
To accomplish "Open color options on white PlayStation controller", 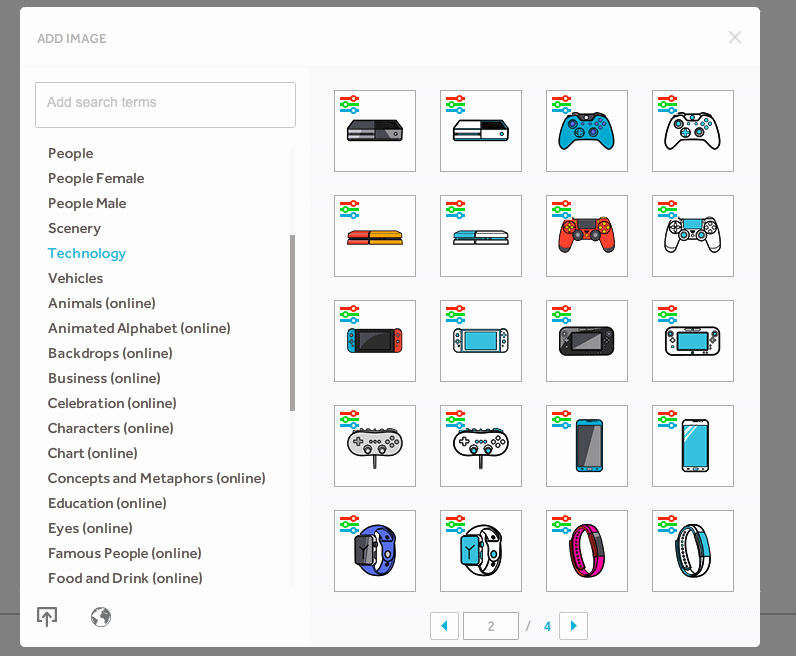I will point(668,209).
